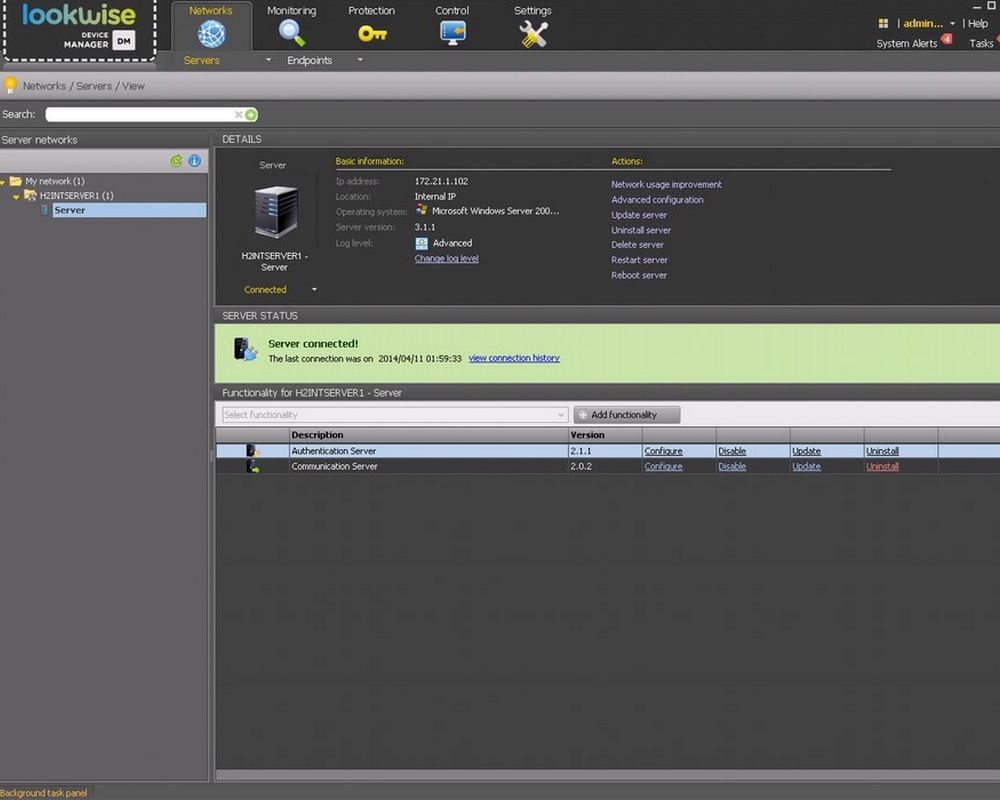Open the Control monitor icon

click(452, 33)
